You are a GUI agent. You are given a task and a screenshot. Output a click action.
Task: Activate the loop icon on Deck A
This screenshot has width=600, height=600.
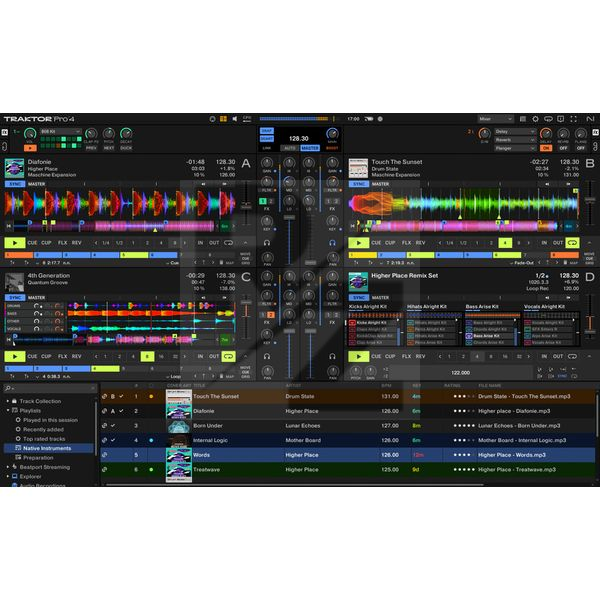coord(228,243)
